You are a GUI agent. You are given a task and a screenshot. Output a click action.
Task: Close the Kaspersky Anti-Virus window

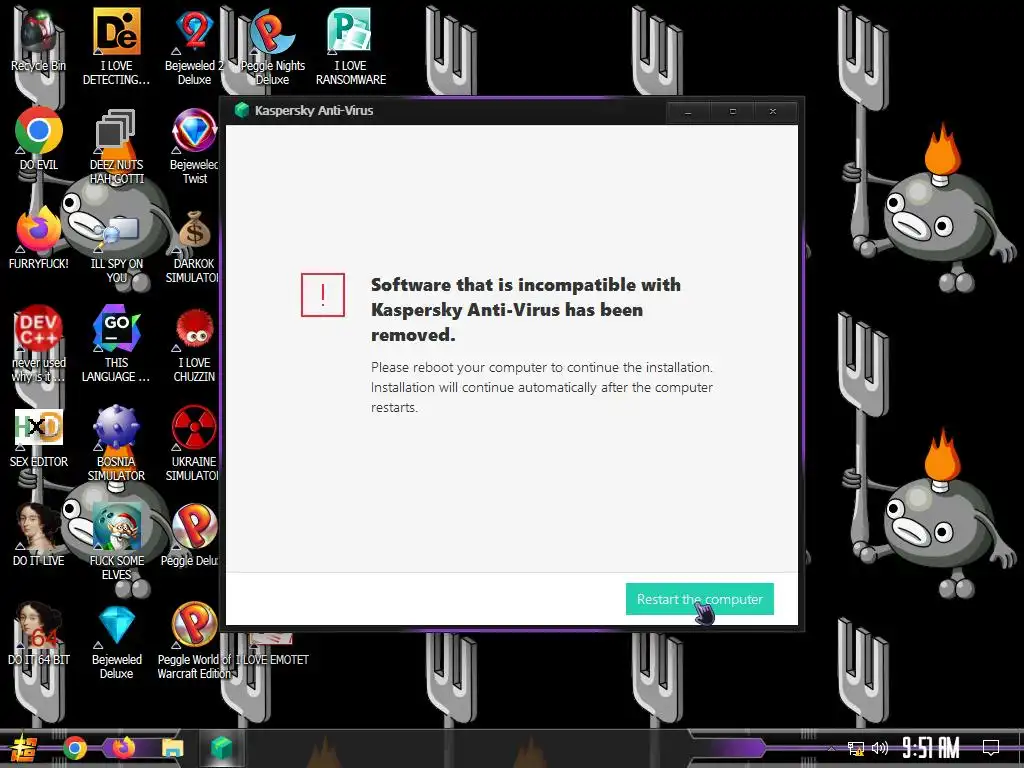click(773, 112)
